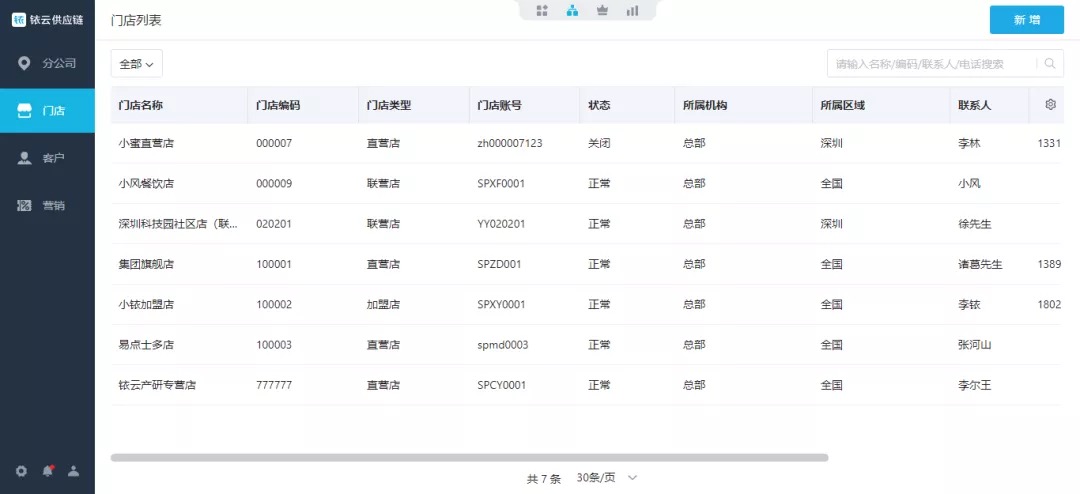Click the 新增 button

point(1026,20)
